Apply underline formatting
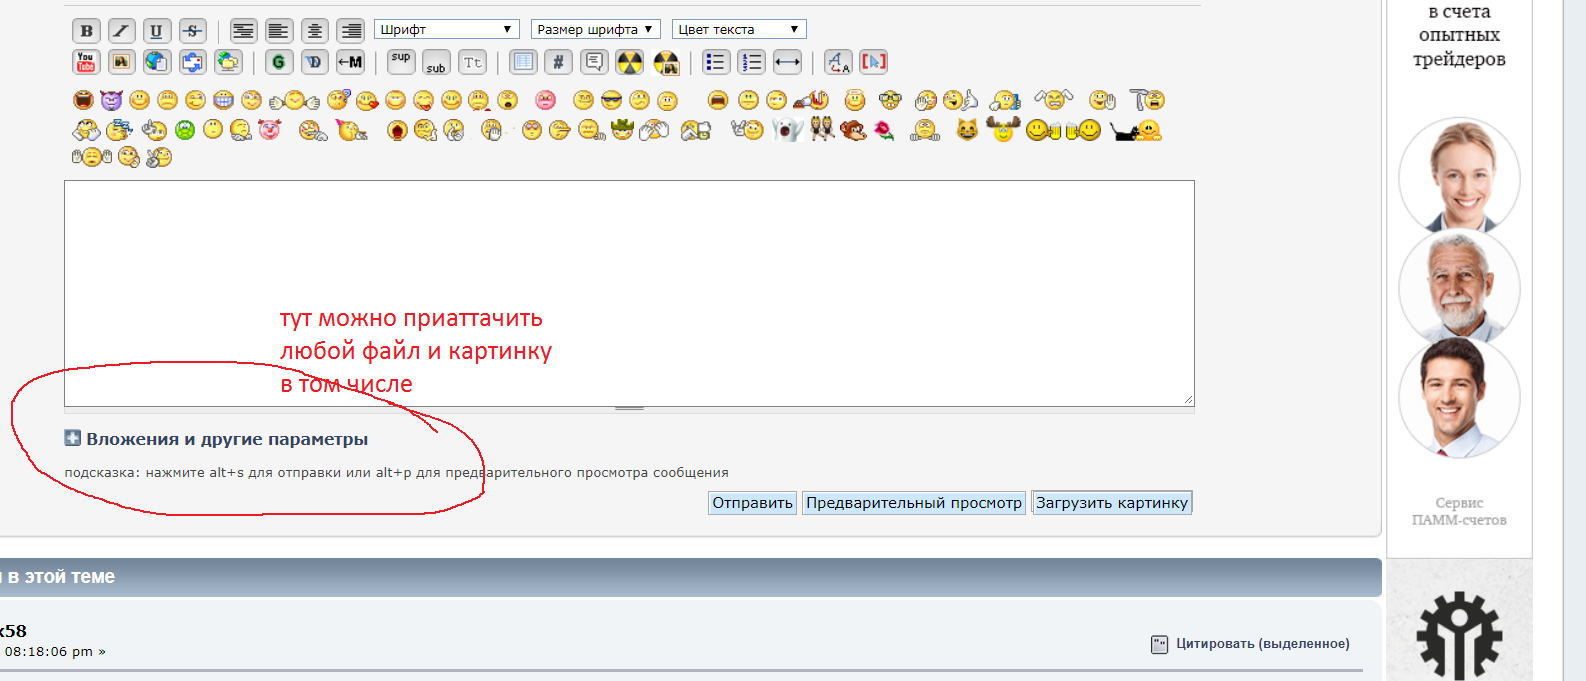1586x681 pixels. [156, 31]
